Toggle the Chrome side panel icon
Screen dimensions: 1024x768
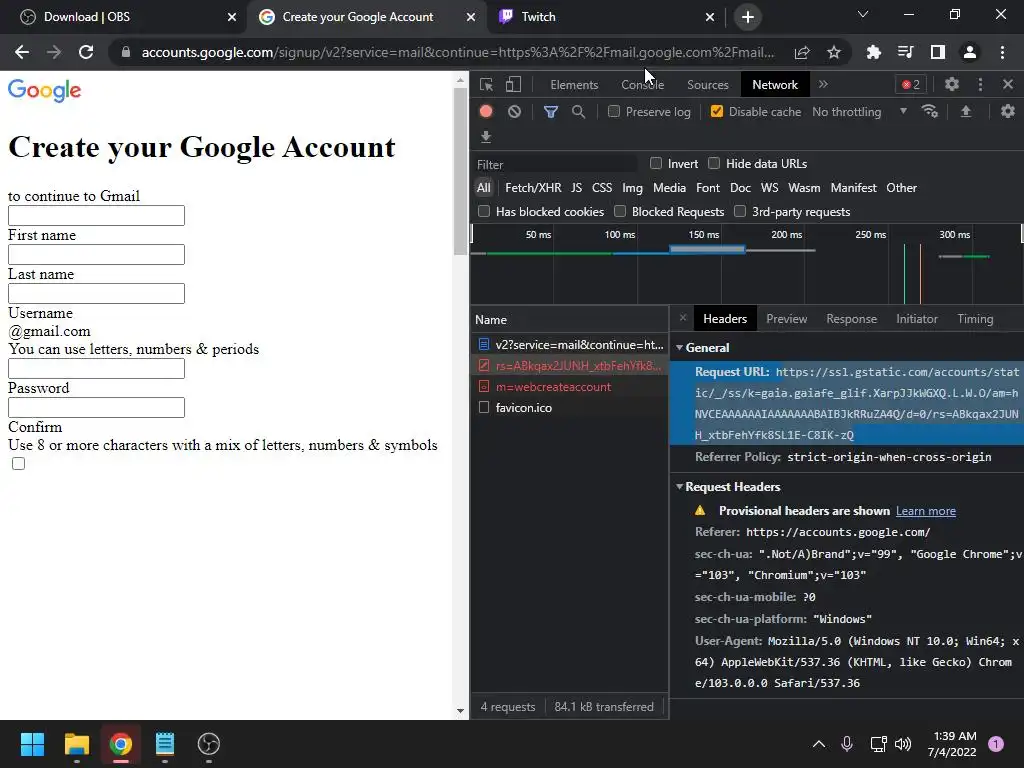coord(938,52)
